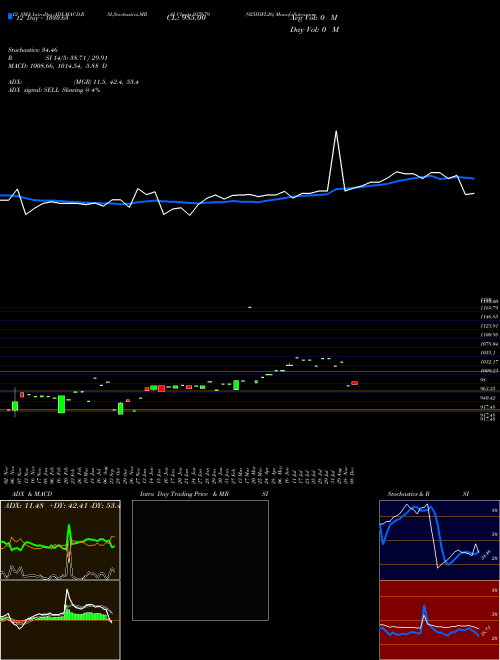Open the blue Stochastics mini chart

[x=439, y=540]
